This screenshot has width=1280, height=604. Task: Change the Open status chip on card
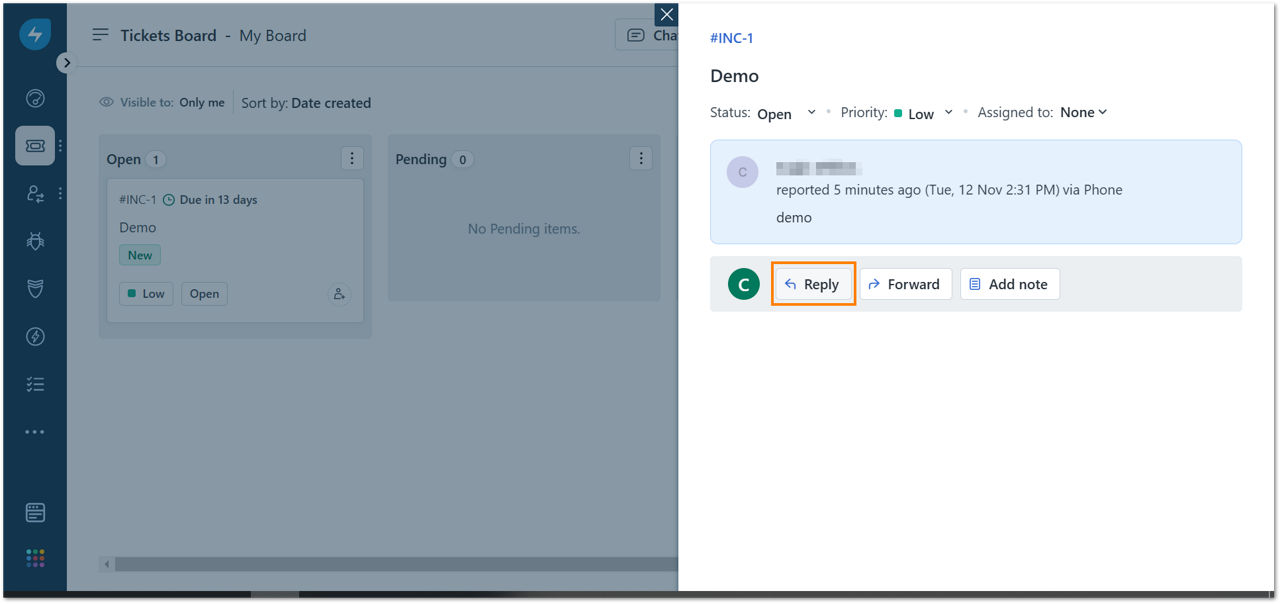204,294
